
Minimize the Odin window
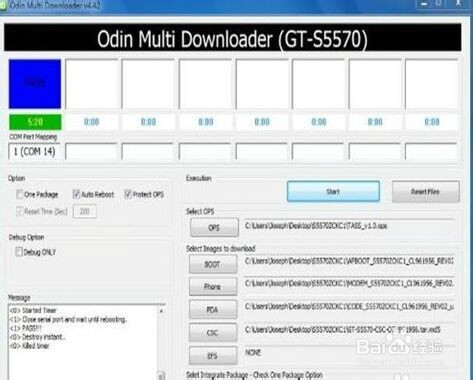424,4
